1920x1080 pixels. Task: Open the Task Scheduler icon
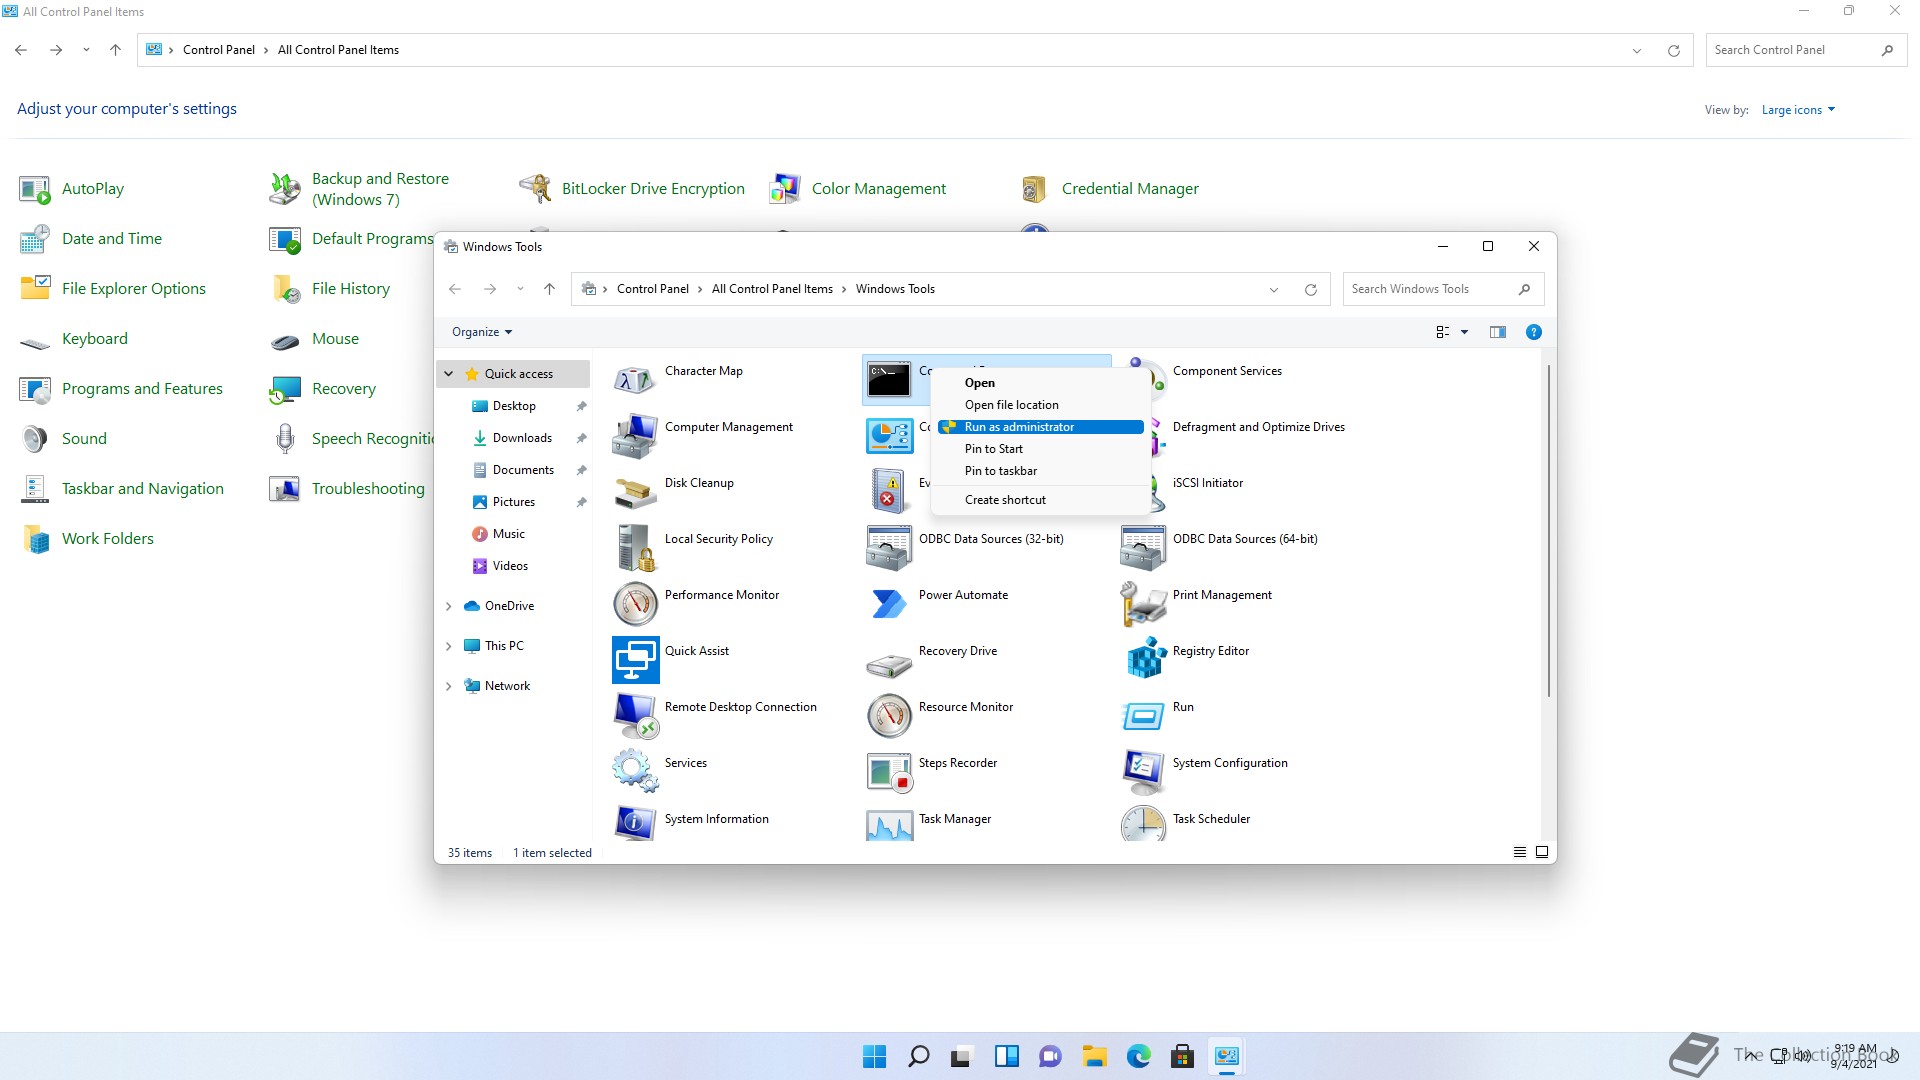point(1143,824)
